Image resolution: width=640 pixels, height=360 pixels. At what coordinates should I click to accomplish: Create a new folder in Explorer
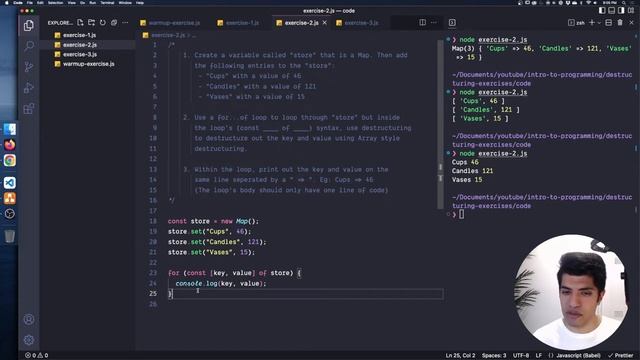[91, 23]
